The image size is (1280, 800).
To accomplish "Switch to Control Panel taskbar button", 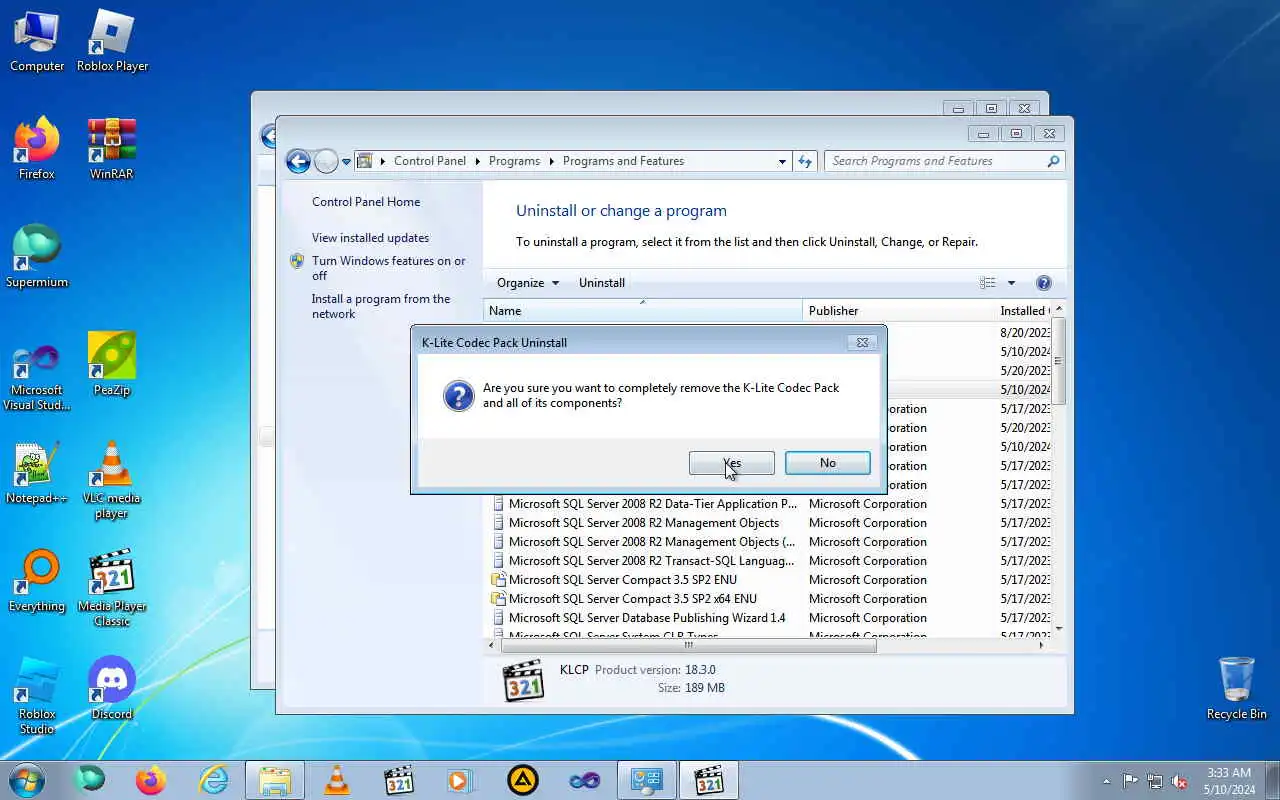I will click(x=647, y=780).
